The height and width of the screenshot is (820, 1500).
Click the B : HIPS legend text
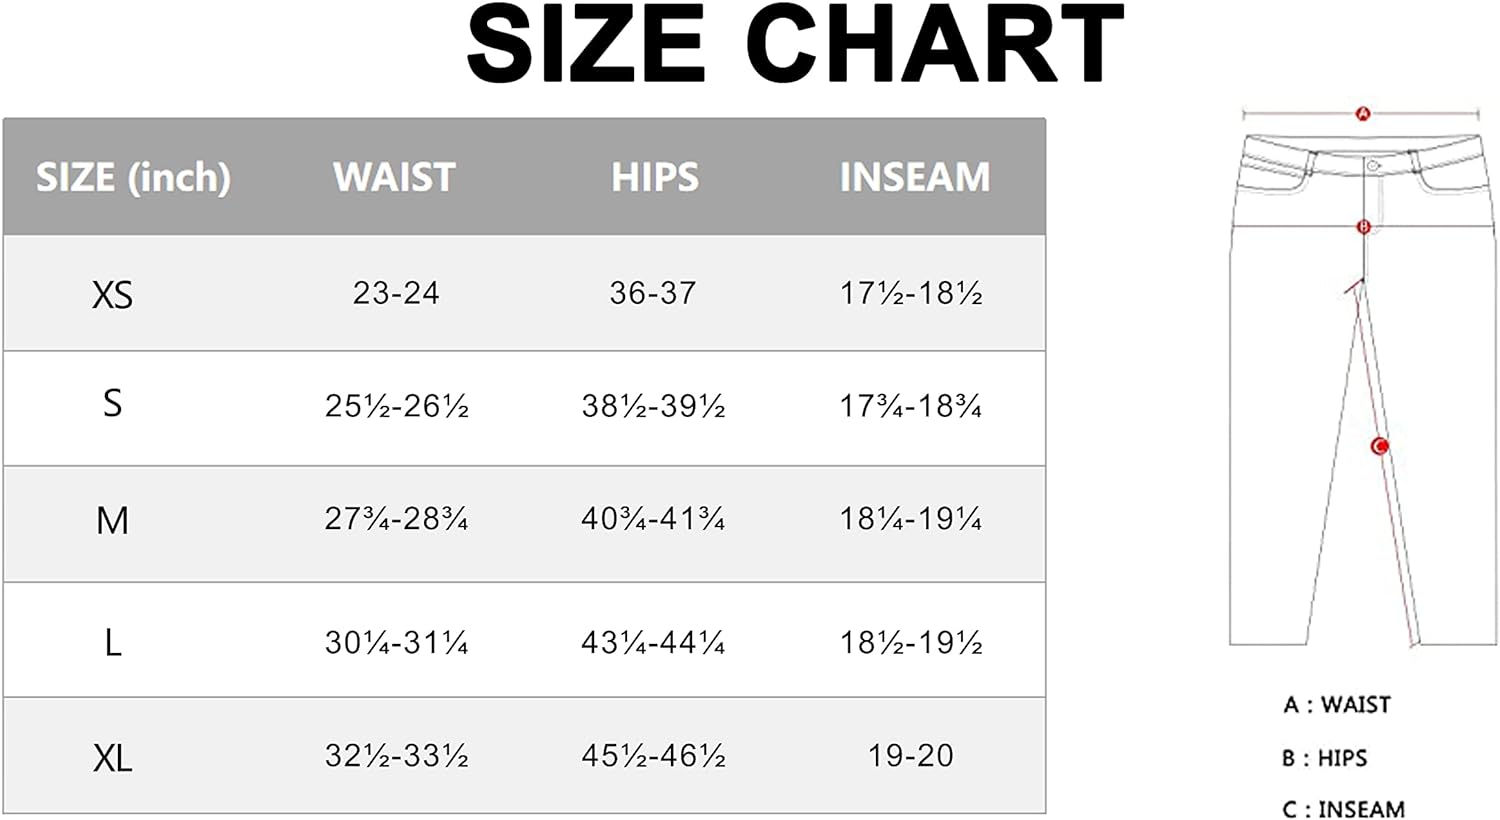[x=1325, y=758]
